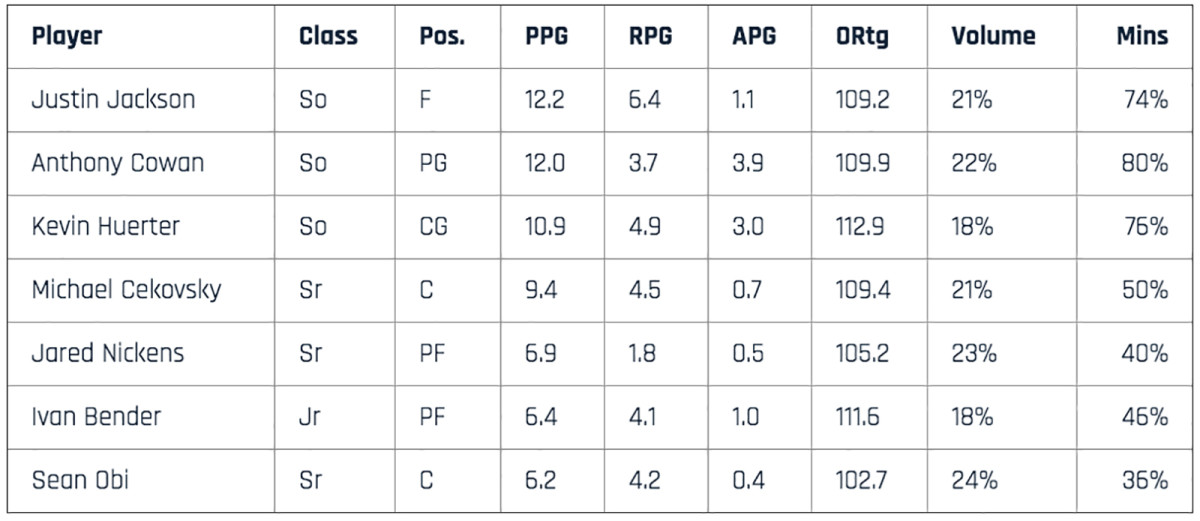The height and width of the screenshot is (521, 1200).
Task: Sort by the PPG column header
Action: [x=547, y=37]
